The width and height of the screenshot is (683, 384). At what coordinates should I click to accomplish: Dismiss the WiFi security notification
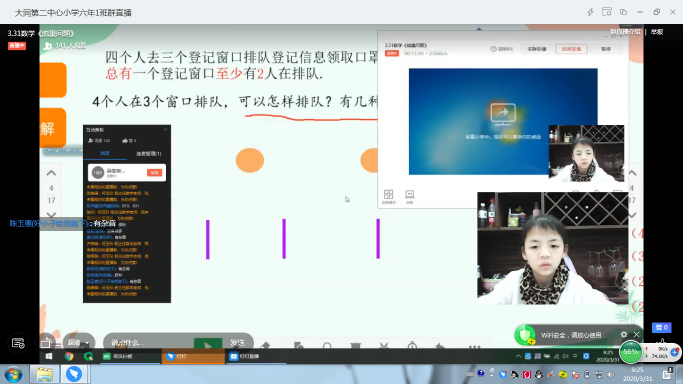tap(636, 334)
